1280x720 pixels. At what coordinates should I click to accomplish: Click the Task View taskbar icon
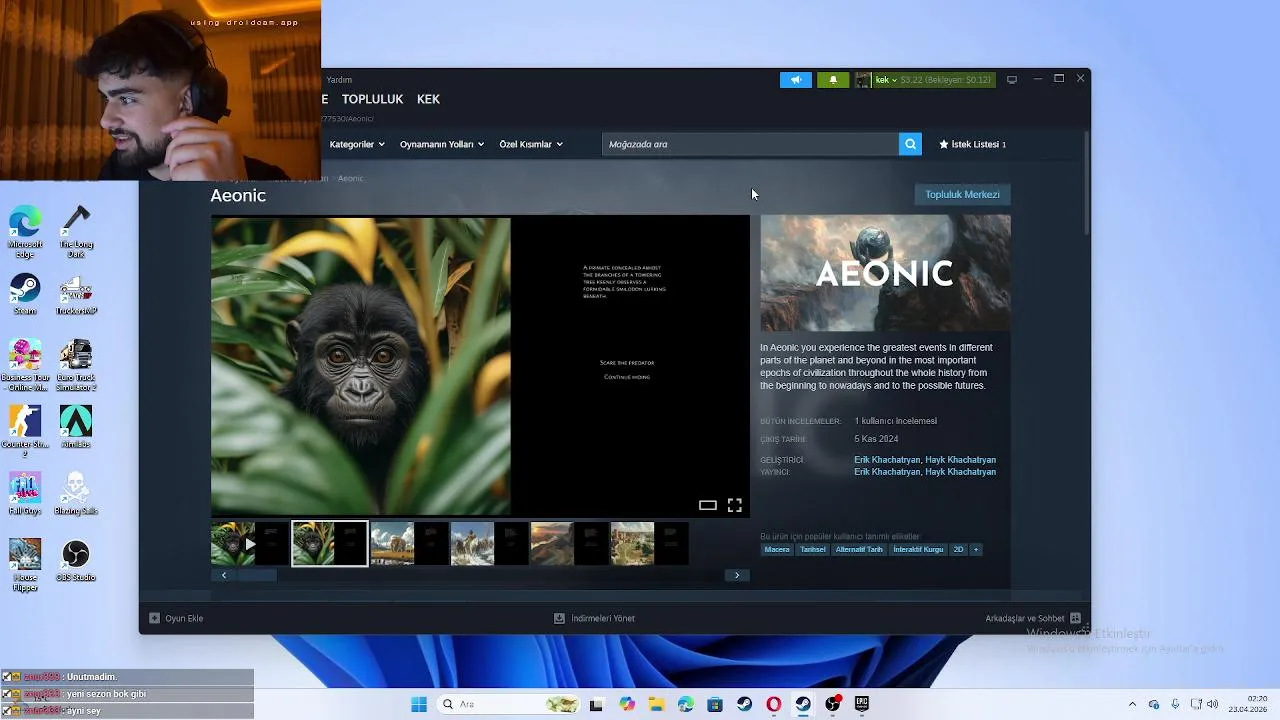(x=597, y=704)
